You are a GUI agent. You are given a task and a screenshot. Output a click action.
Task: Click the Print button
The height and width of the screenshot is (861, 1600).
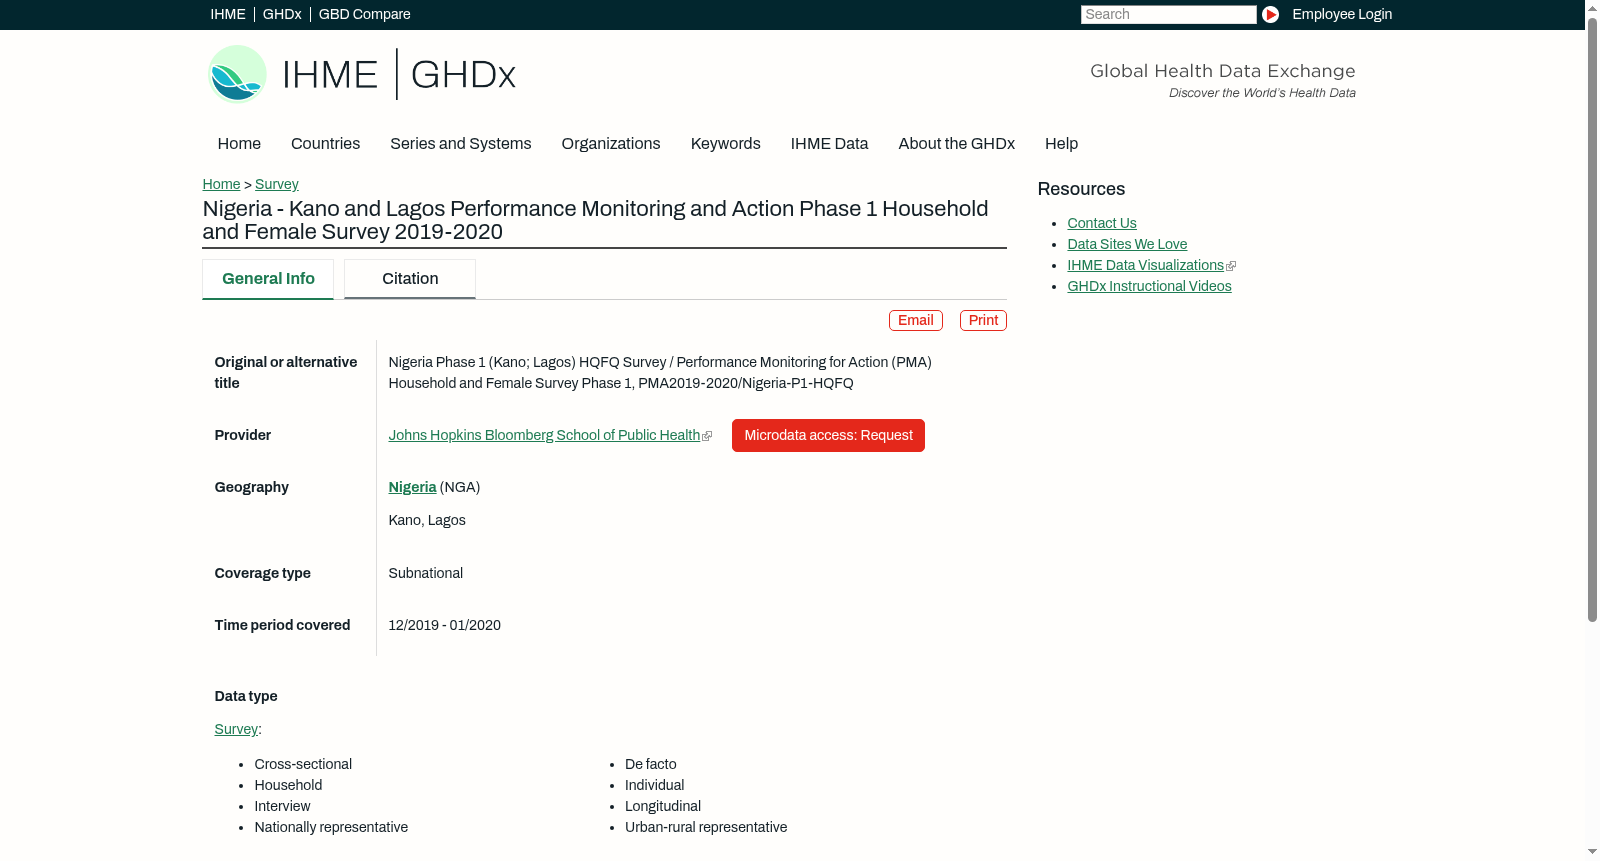click(983, 320)
